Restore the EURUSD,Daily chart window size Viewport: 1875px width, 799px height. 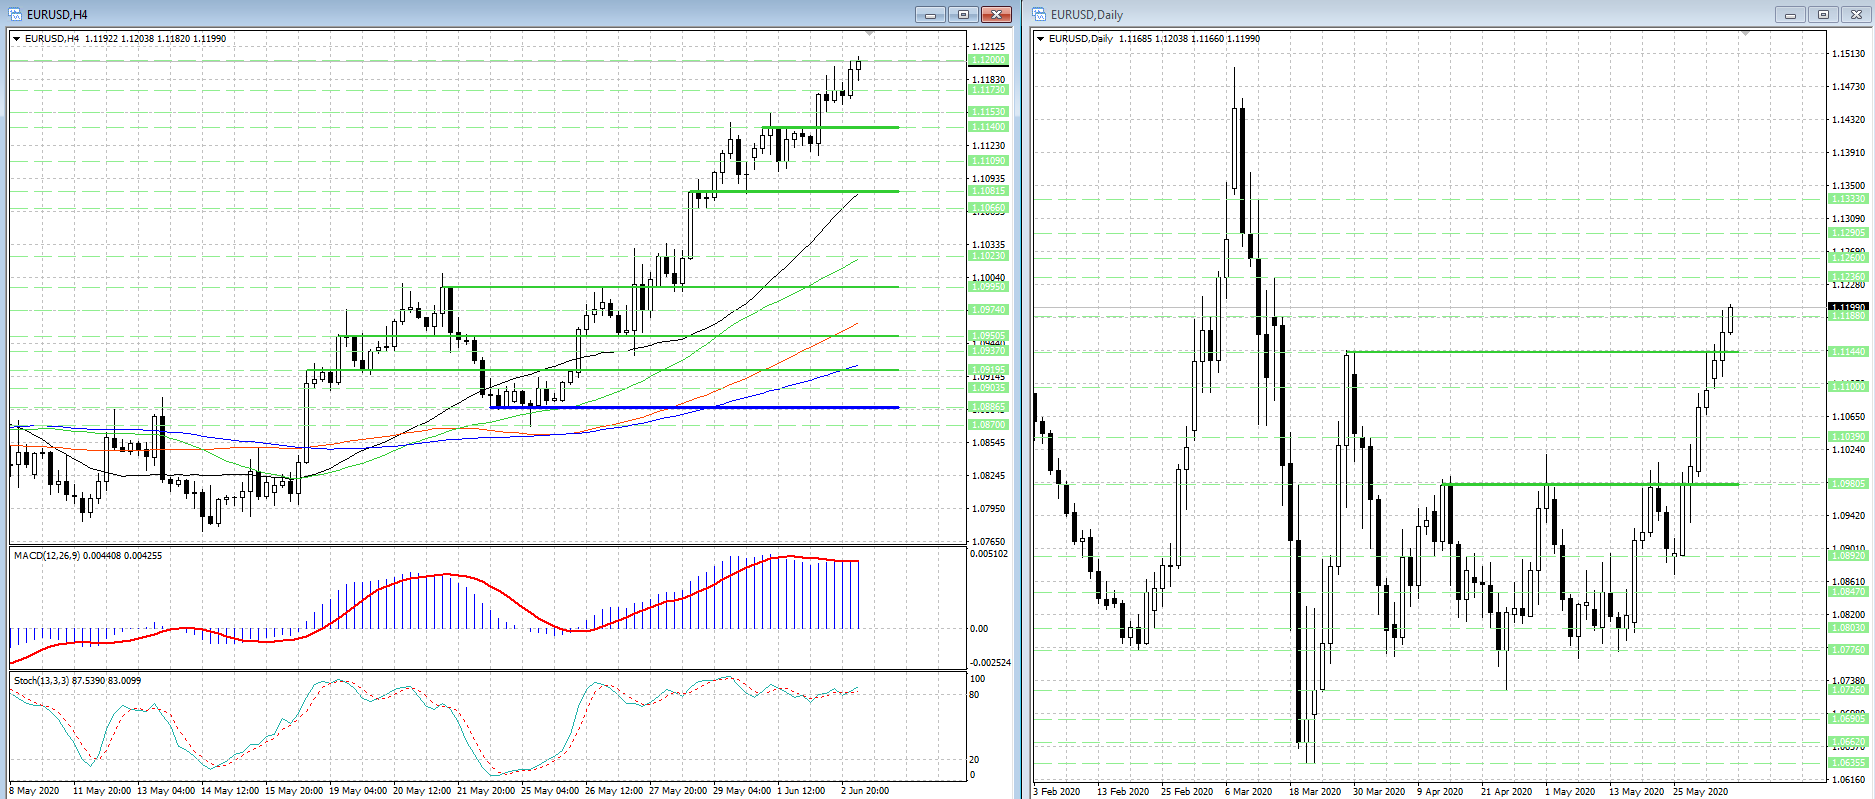tap(1823, 14)
